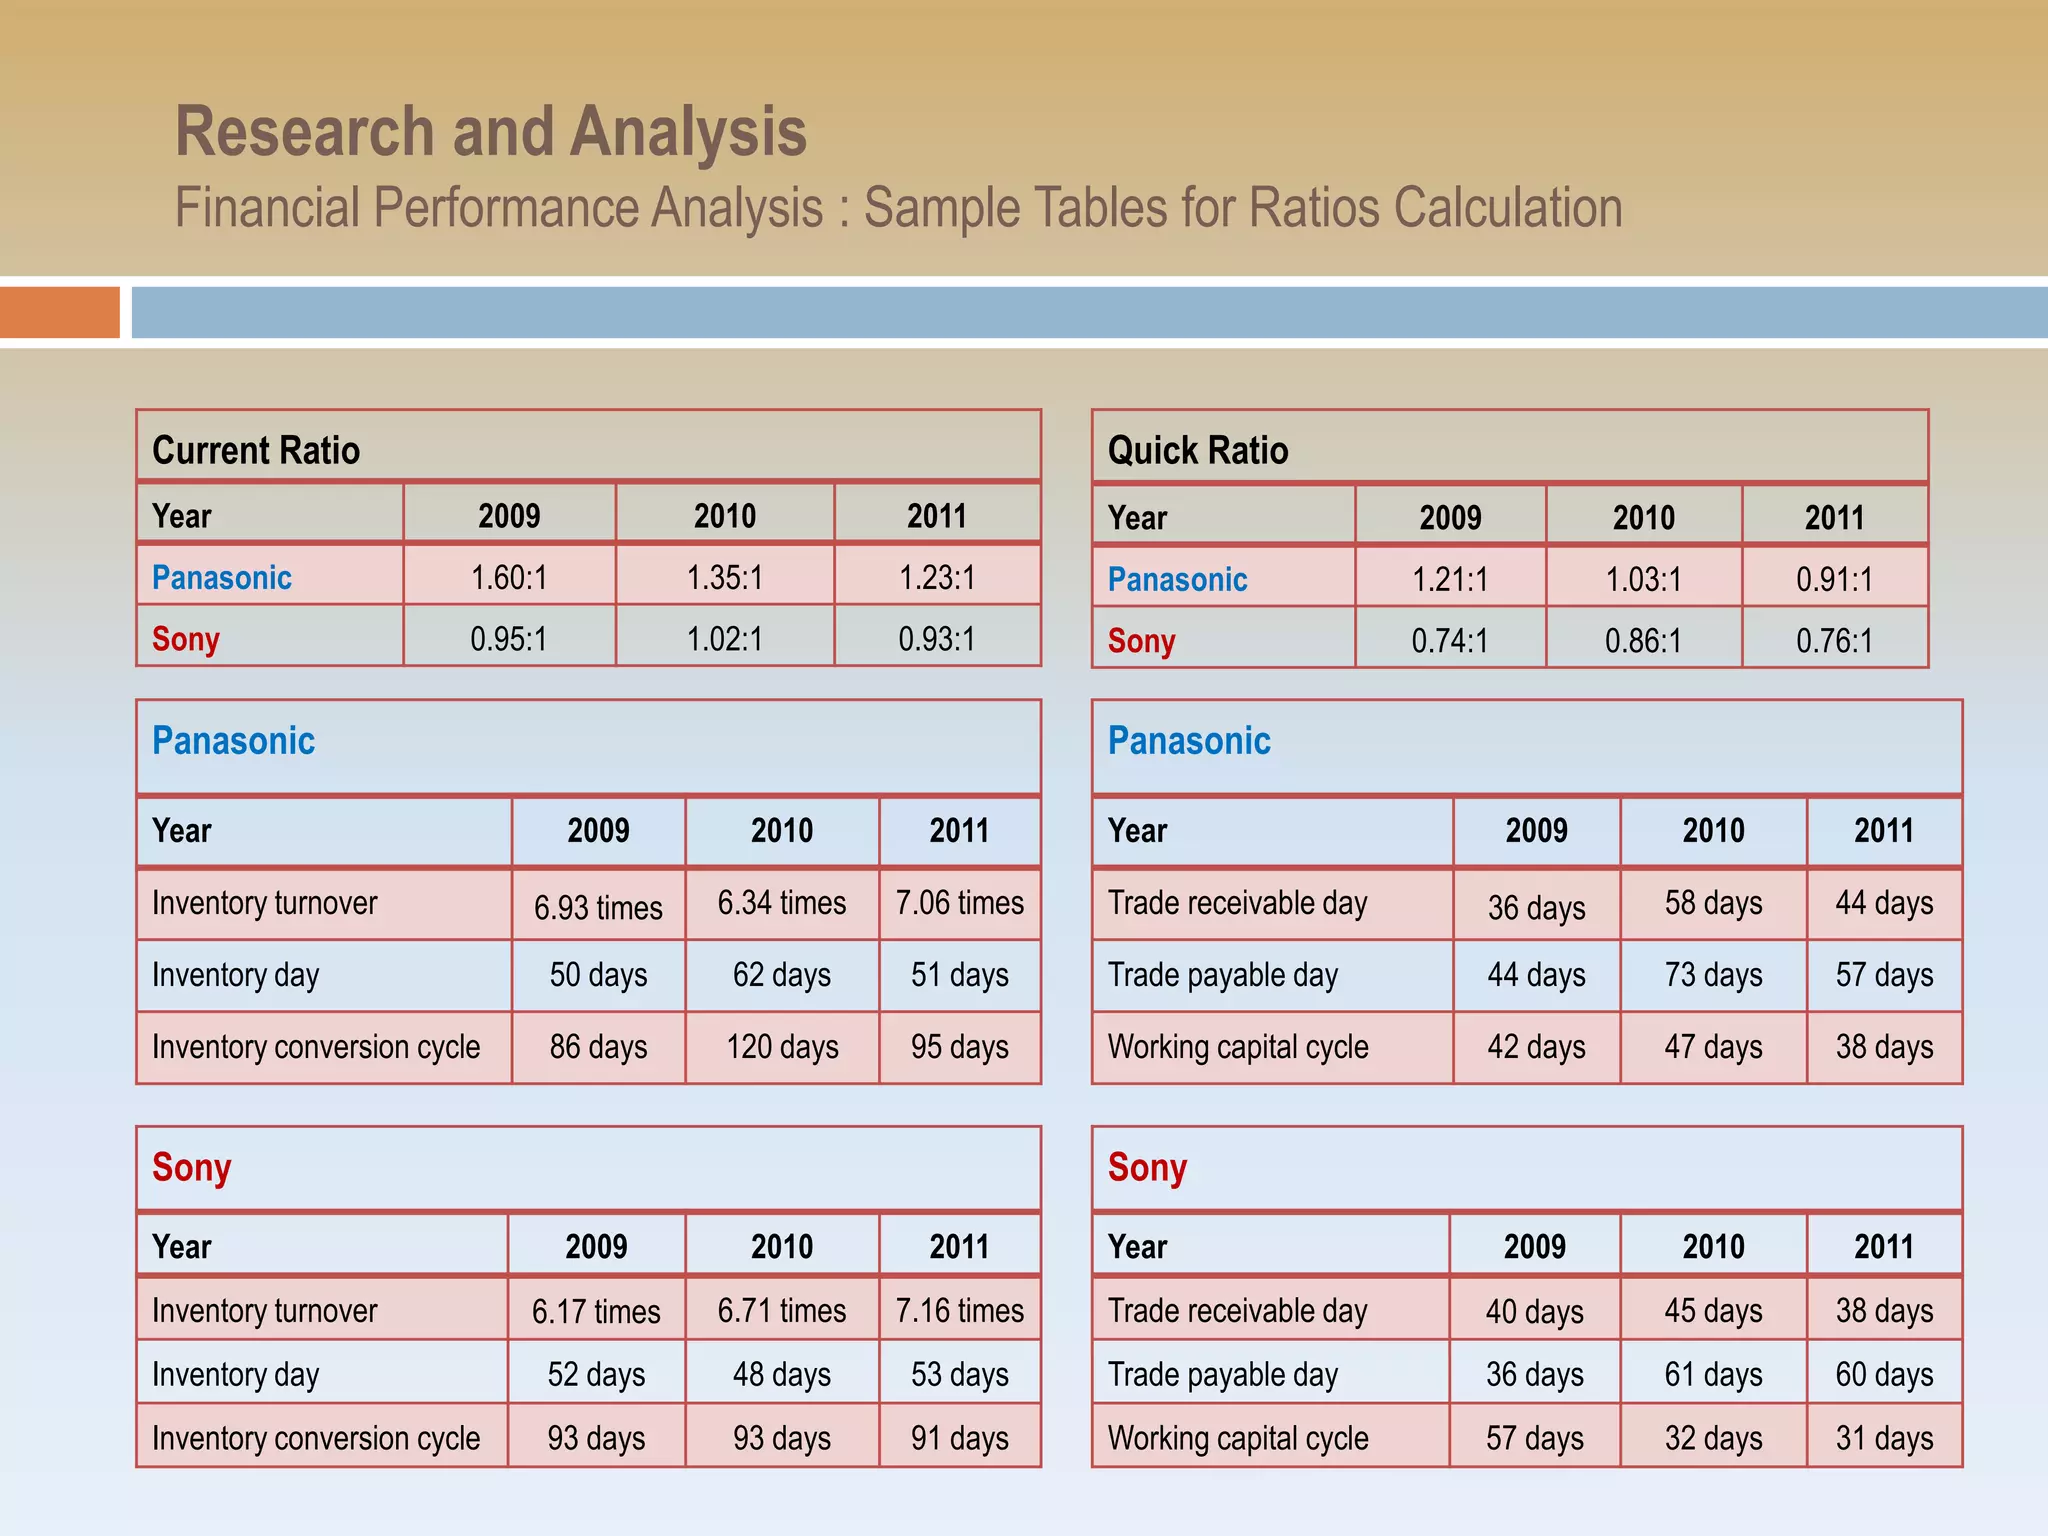
Task: Click Panasonic label in Current Ratio table
Action: [222, 577]
